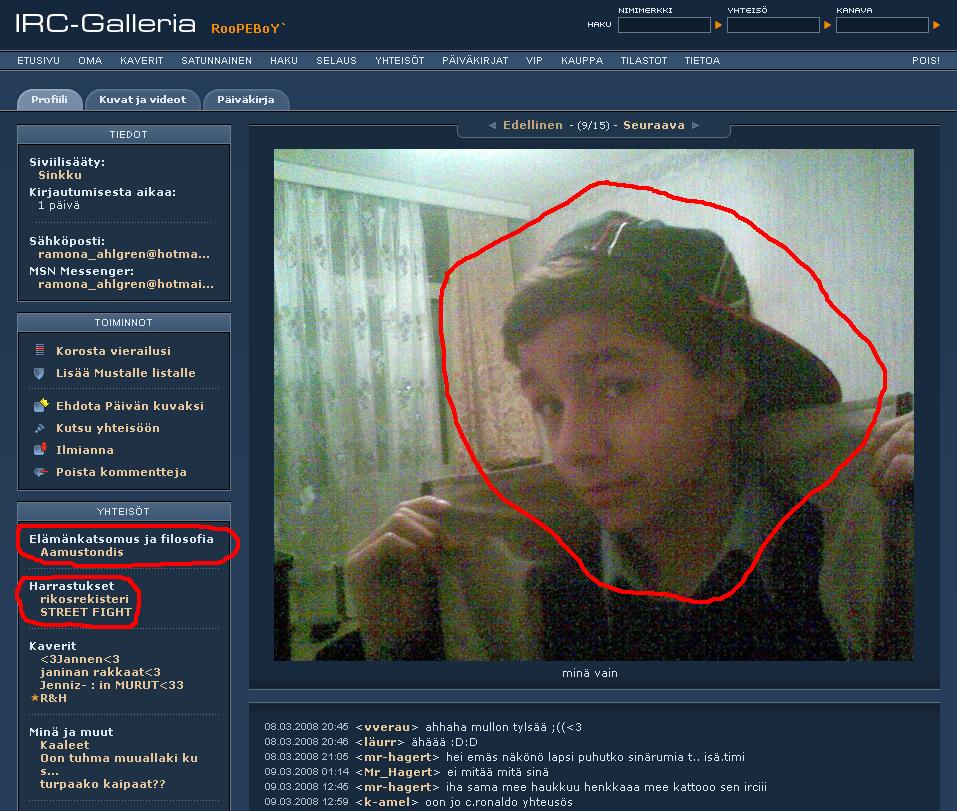The height and width of the screenshot is (811, 957).
Task: Click the Ehdota Päivän kuvaksi star icon
Action: point(41,405)
